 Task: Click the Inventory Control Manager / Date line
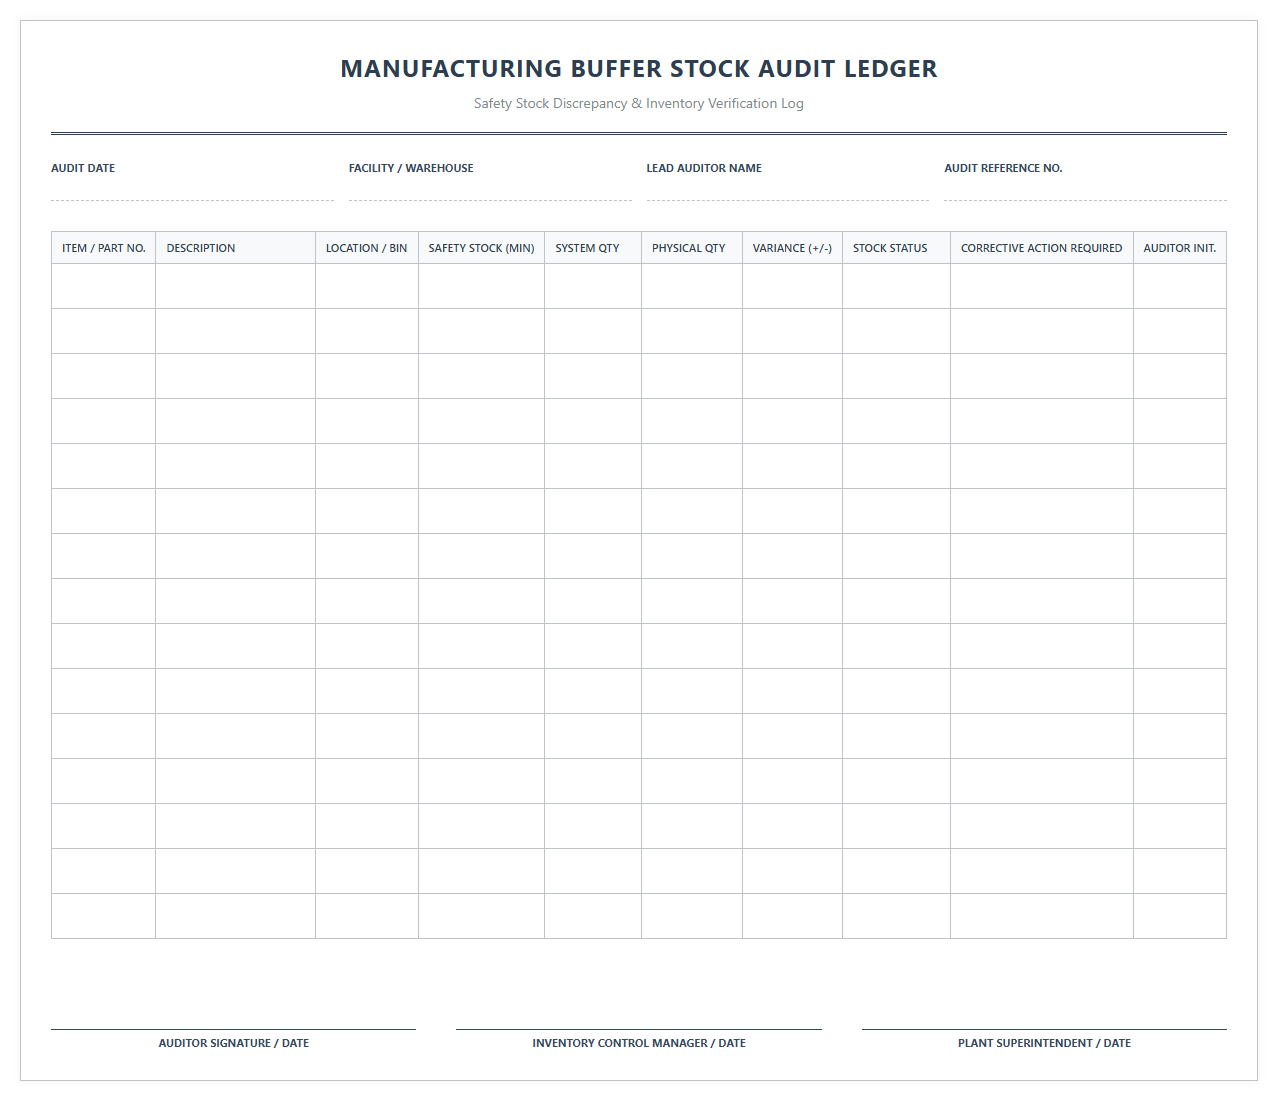tap(639, 1029)
